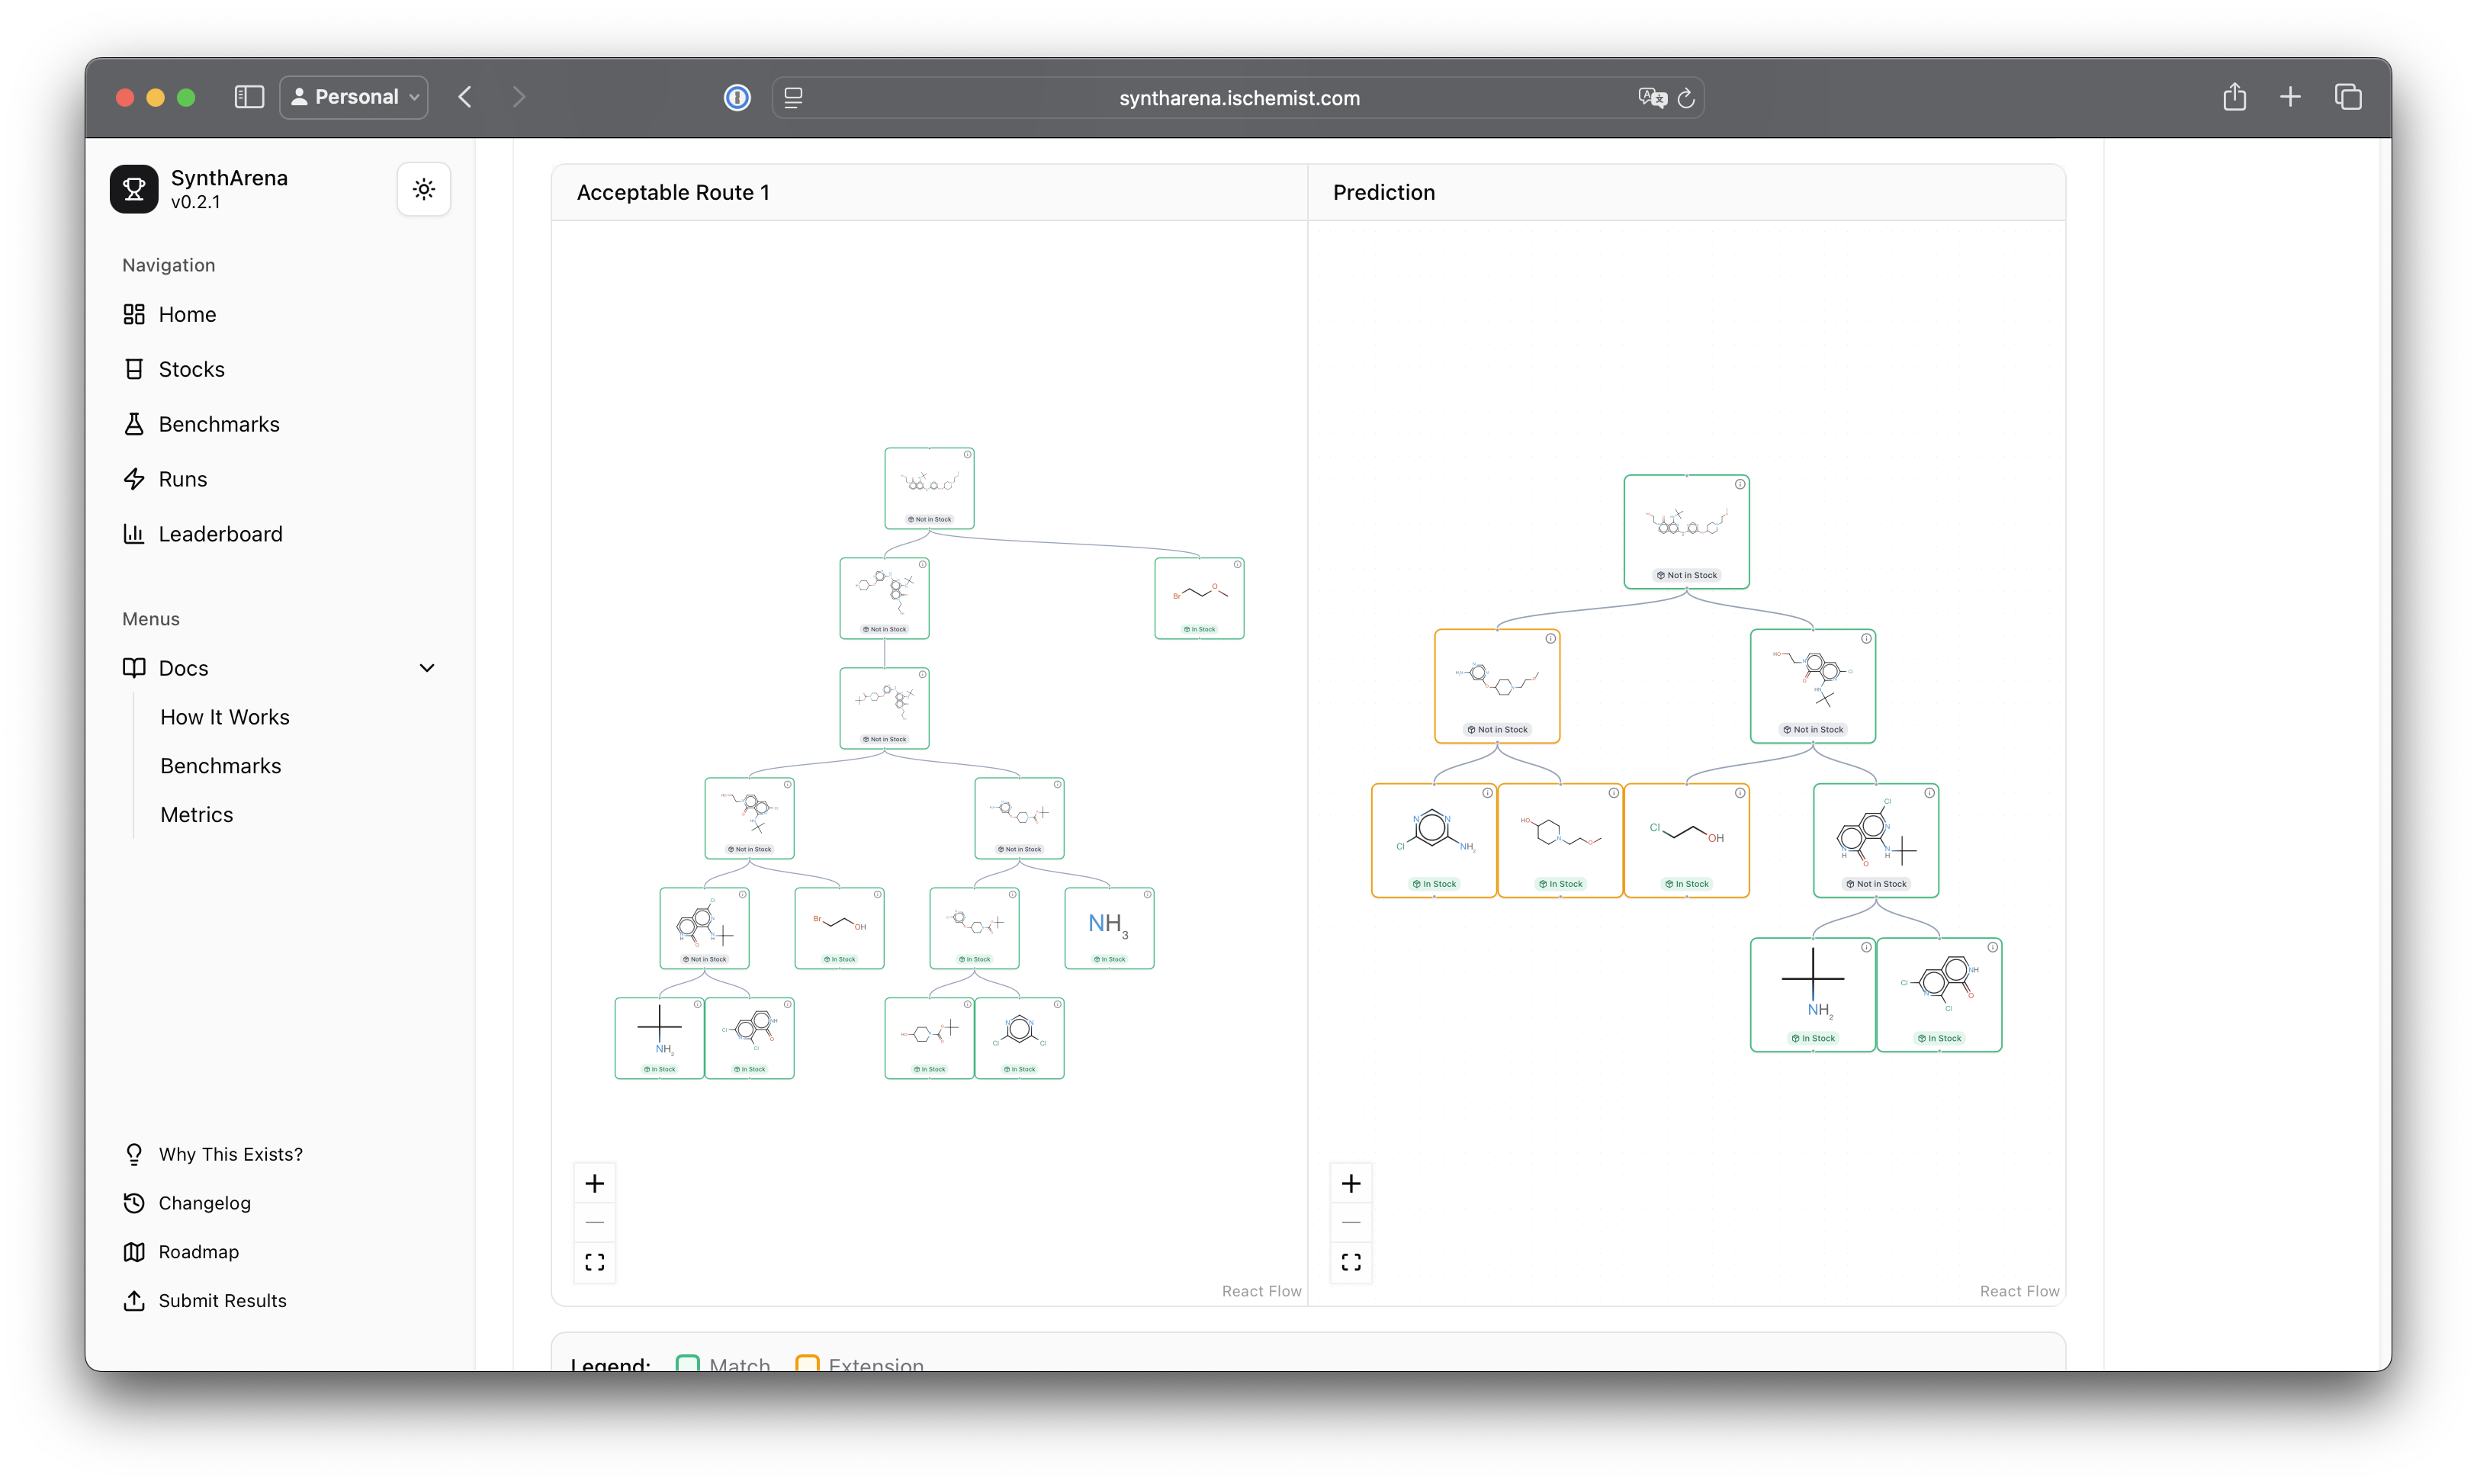
Task: Click the page reload icon in address bar
Action: click(x=1686, y=98)
